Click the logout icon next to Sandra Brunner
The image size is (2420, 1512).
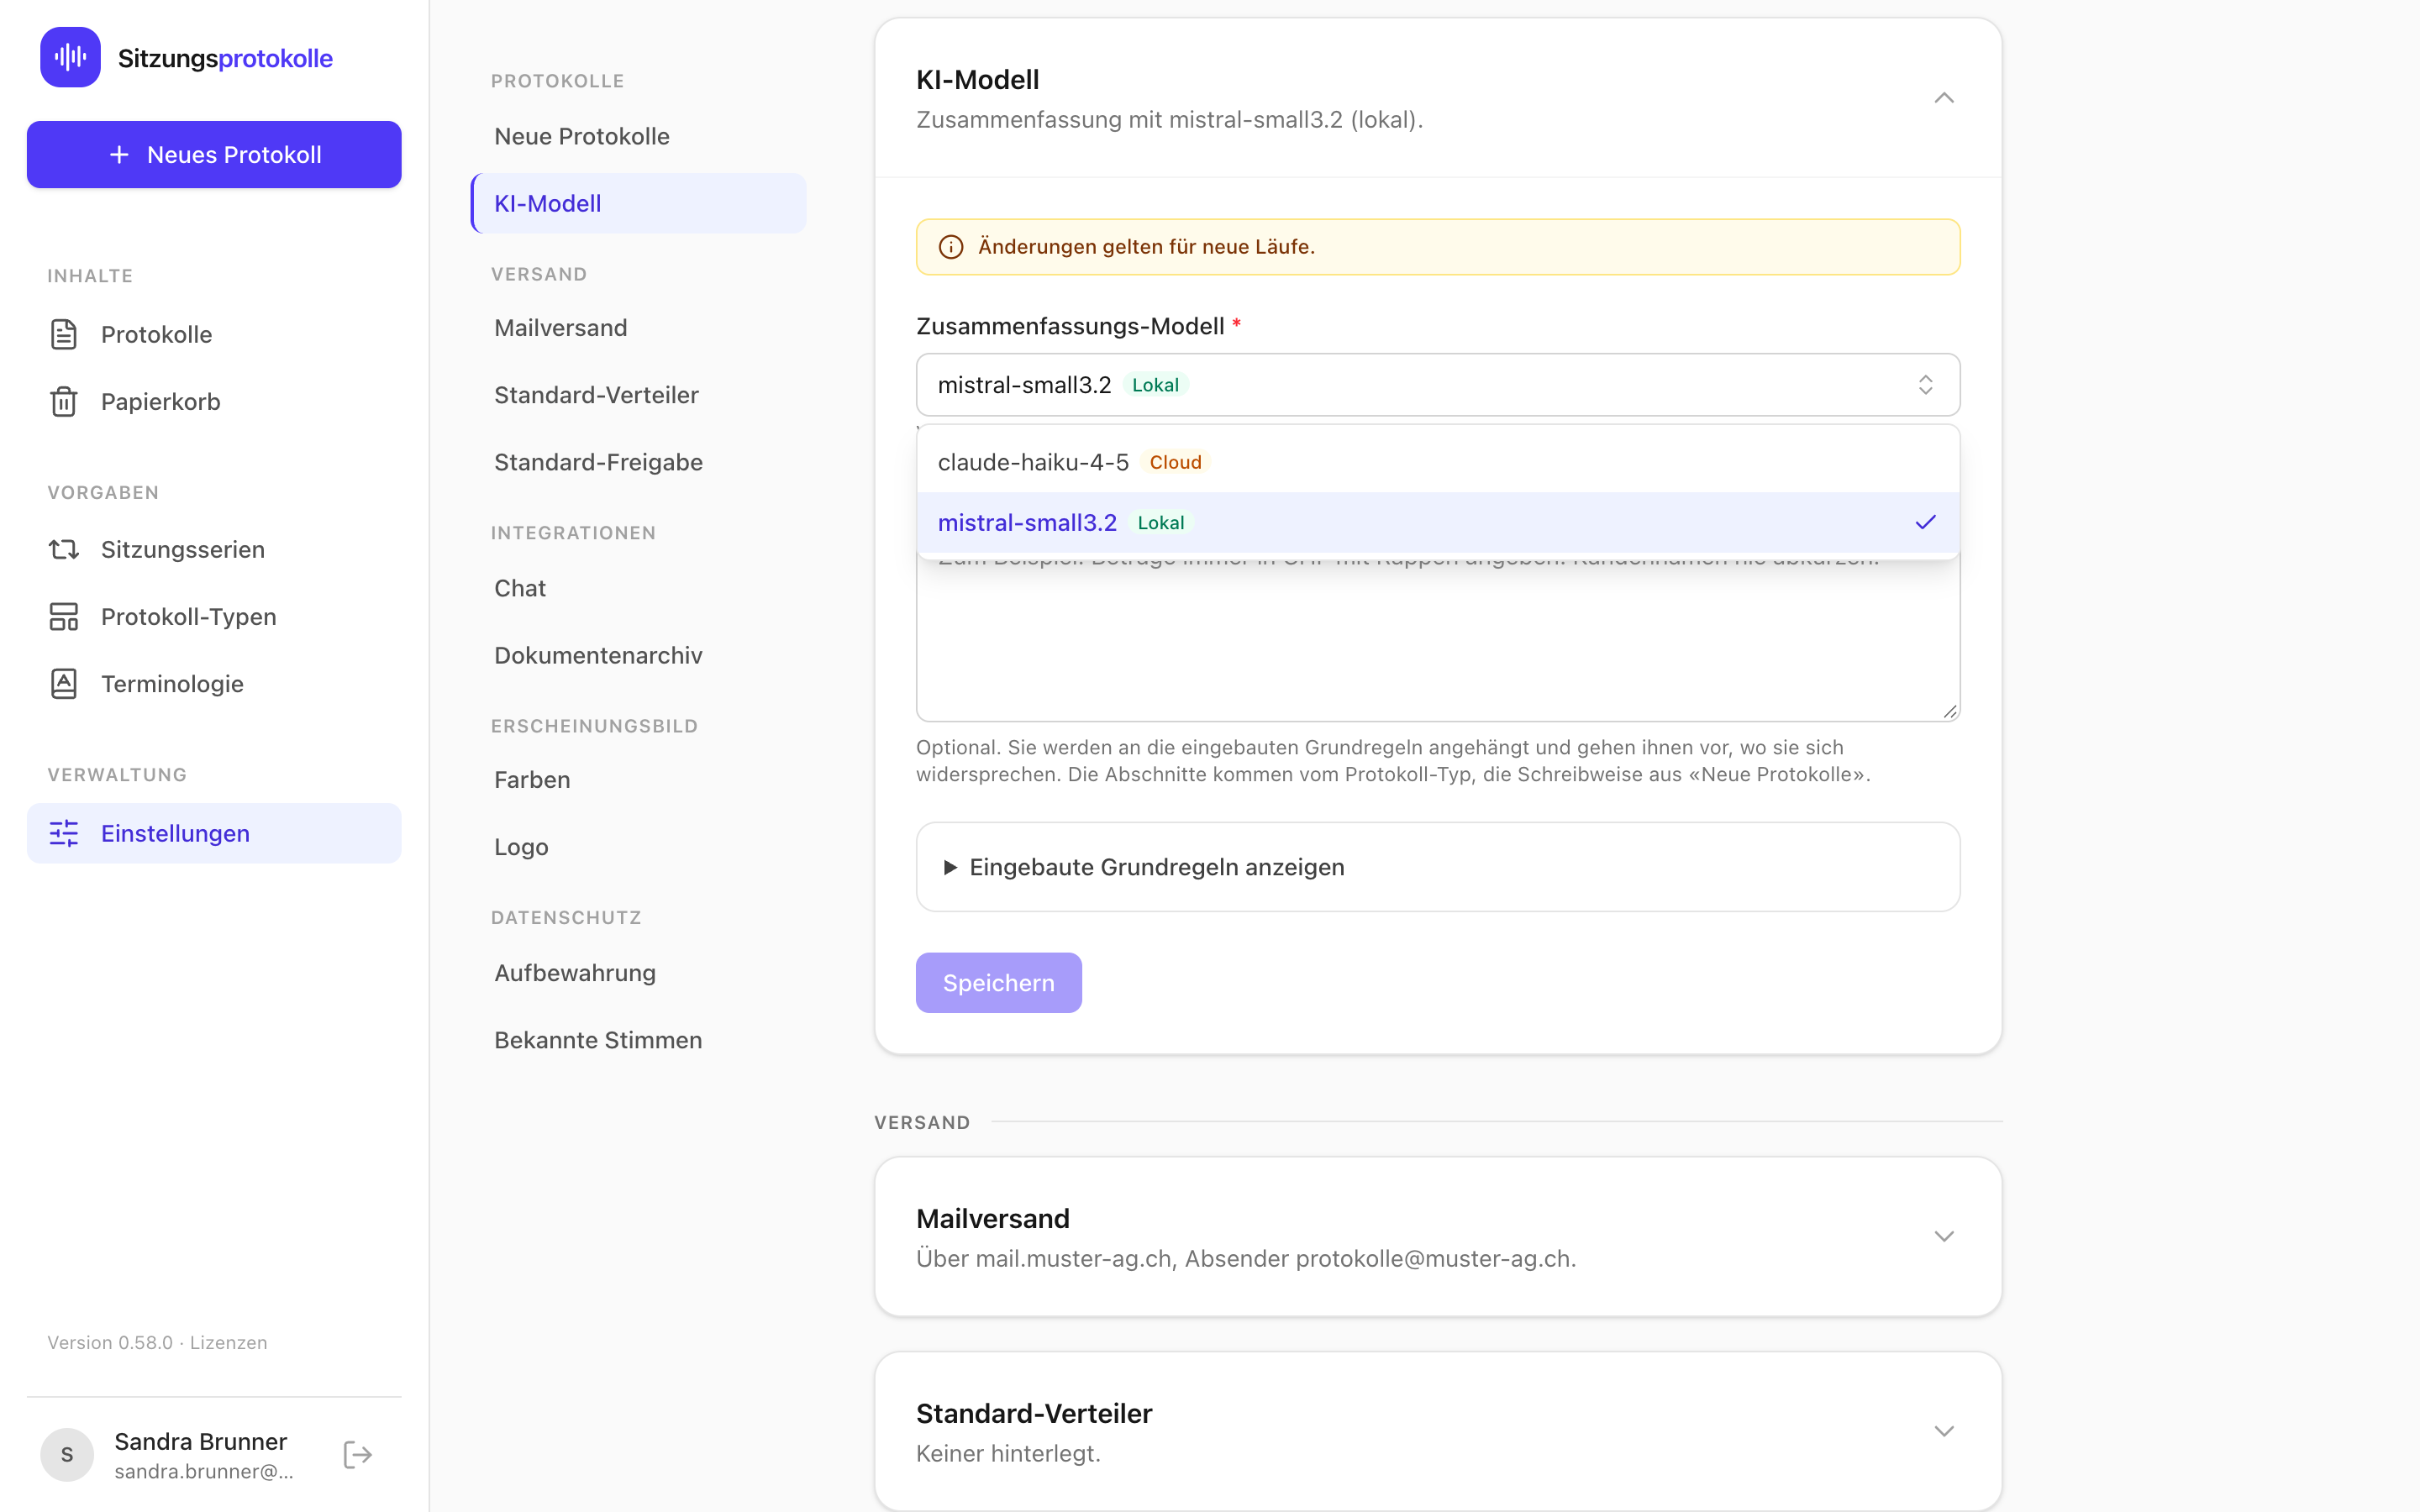pyautogui.click(x=358, y=1454)
